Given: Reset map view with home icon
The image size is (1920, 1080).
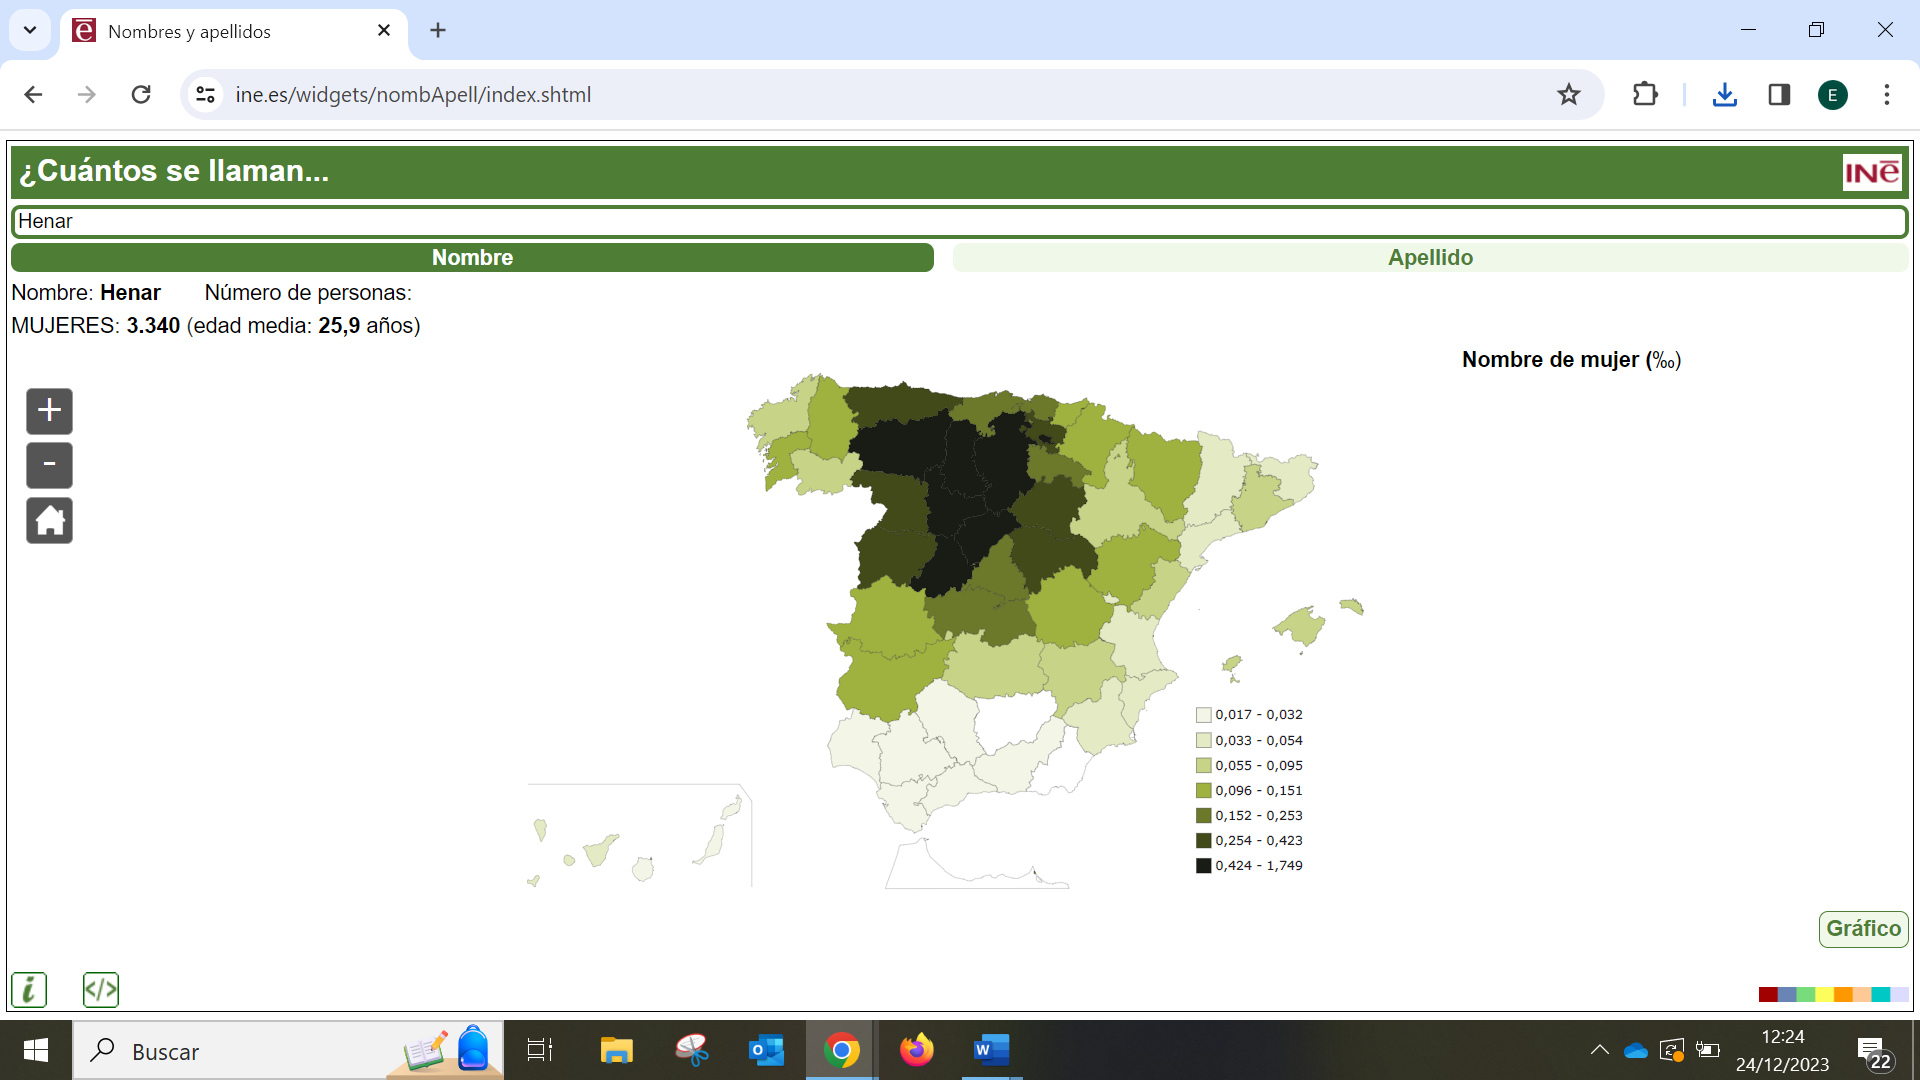Looking at the screenshot, I should [x=49, y=520].
